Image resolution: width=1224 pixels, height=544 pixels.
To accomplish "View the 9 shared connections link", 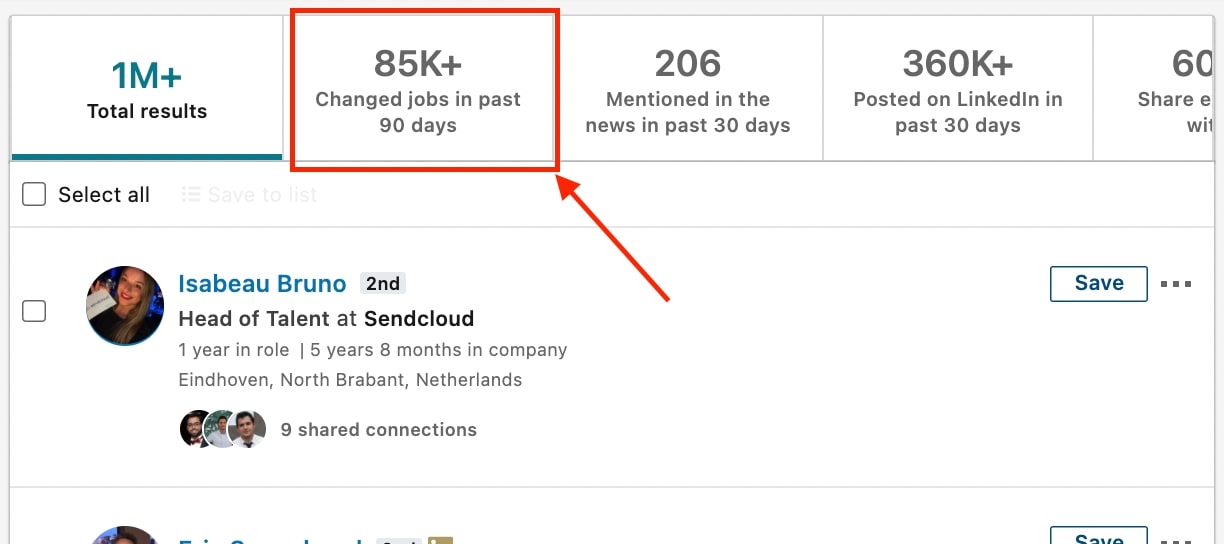I will (379, 430).
